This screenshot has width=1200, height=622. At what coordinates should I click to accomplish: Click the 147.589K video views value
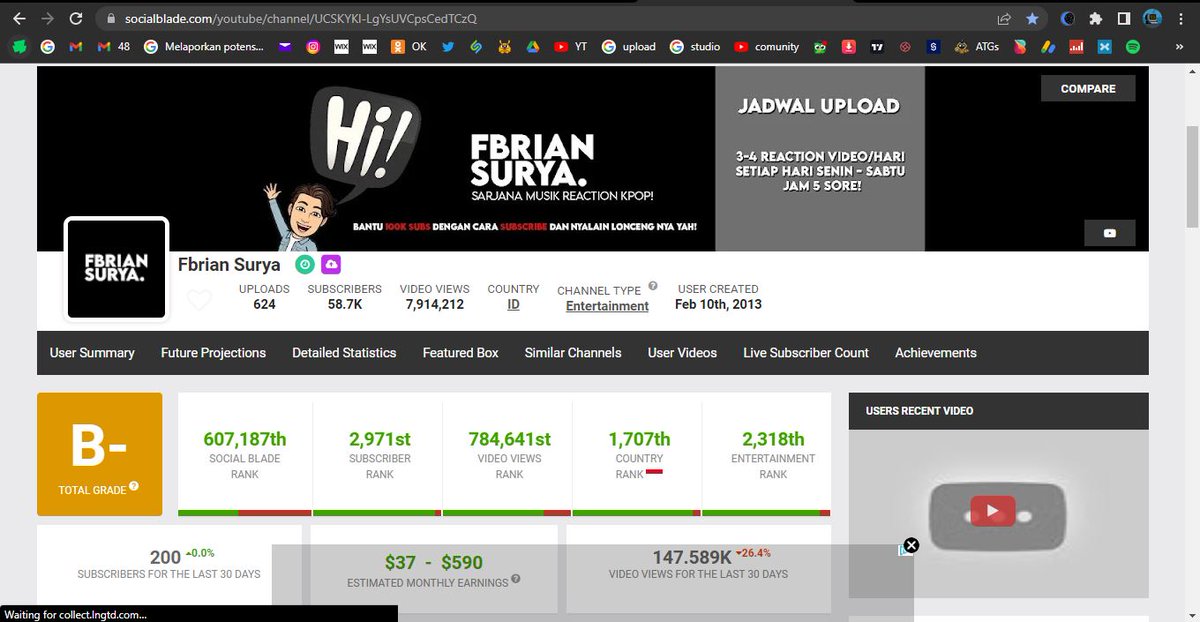pos(692,557)
